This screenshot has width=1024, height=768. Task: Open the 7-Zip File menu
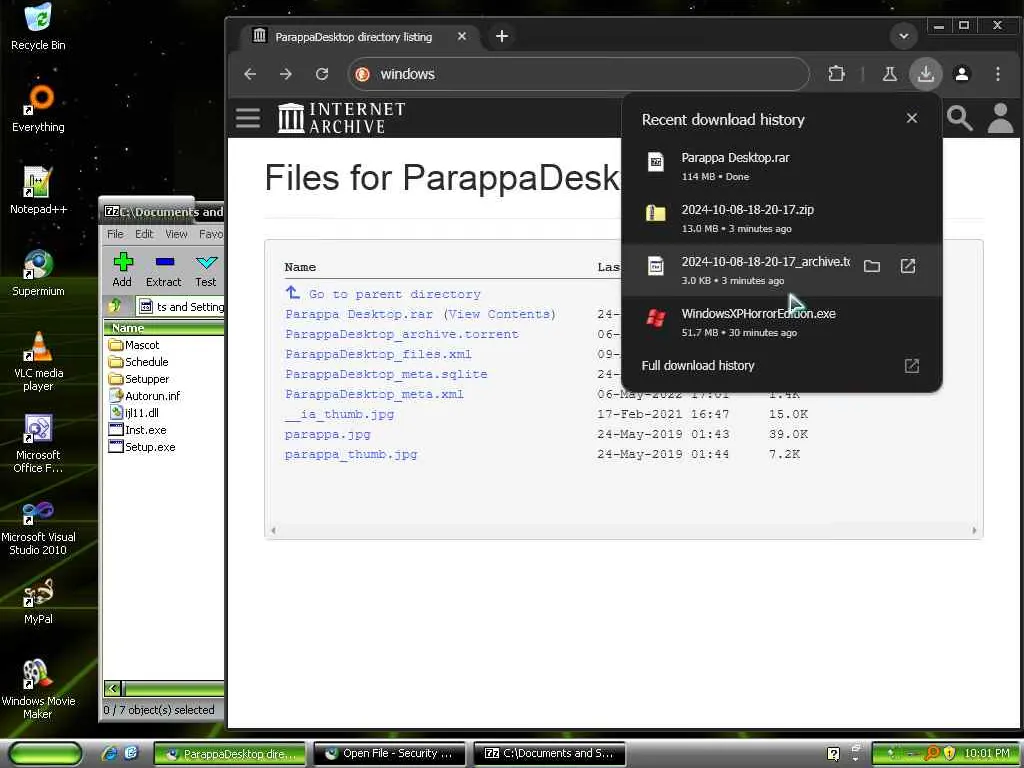point(115,234)
